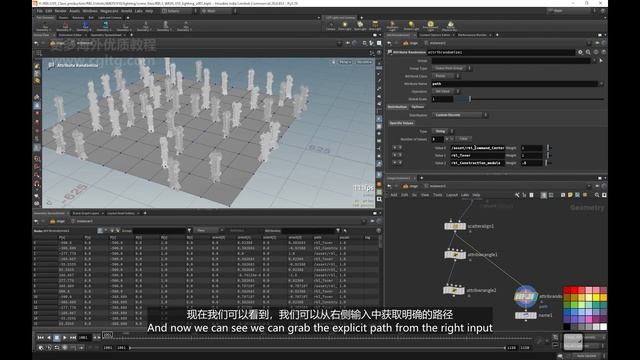Image resolution: width=640 pixels, height=360 pixels.
Task: Open the Performance Monitor tab
Action: click(x=472, y=35)
